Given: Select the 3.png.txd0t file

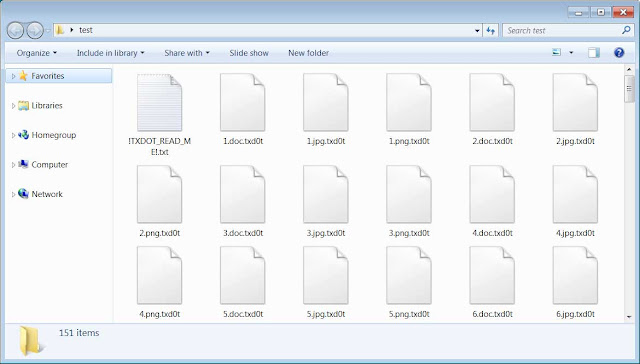Looking at the screenshot, I should [x=409, y=201].
